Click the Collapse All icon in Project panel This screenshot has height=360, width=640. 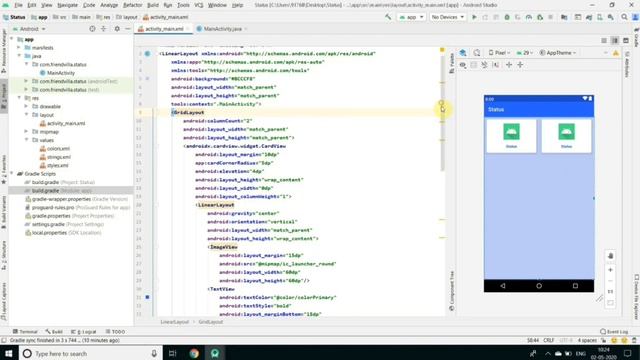coord(104,29)
